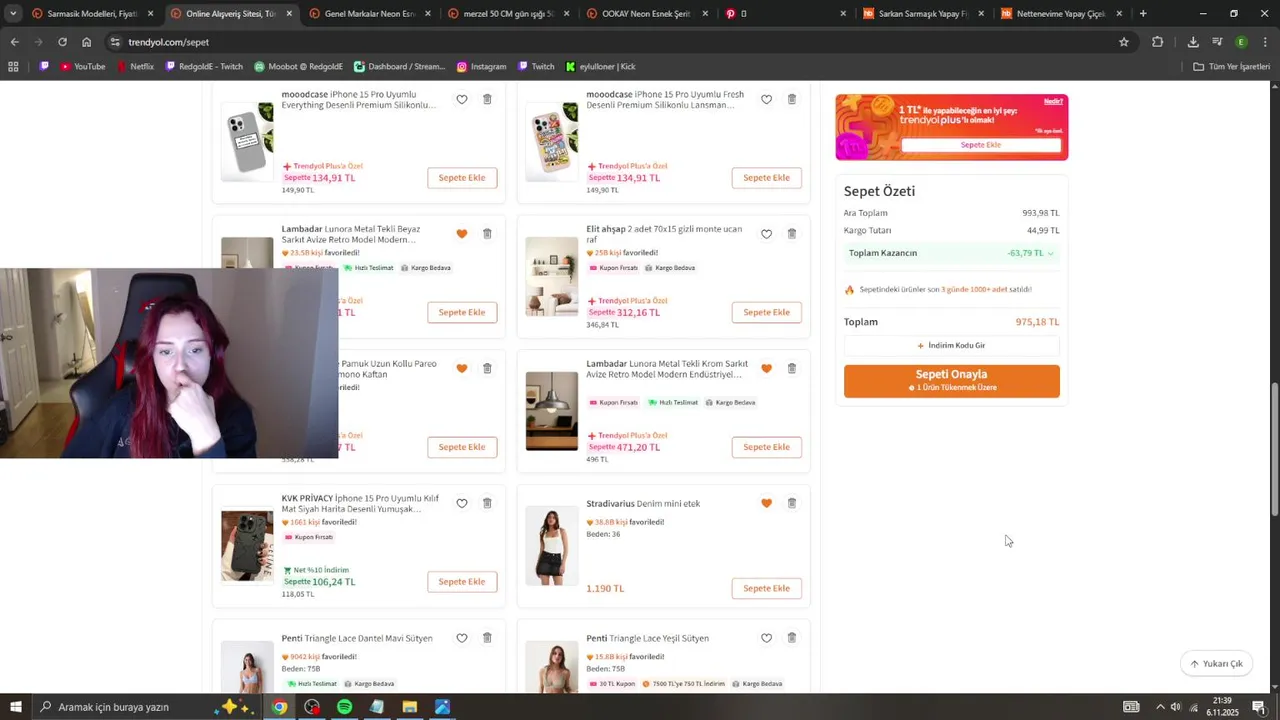Open YouTube bookmark

click(x=82, y=67)
